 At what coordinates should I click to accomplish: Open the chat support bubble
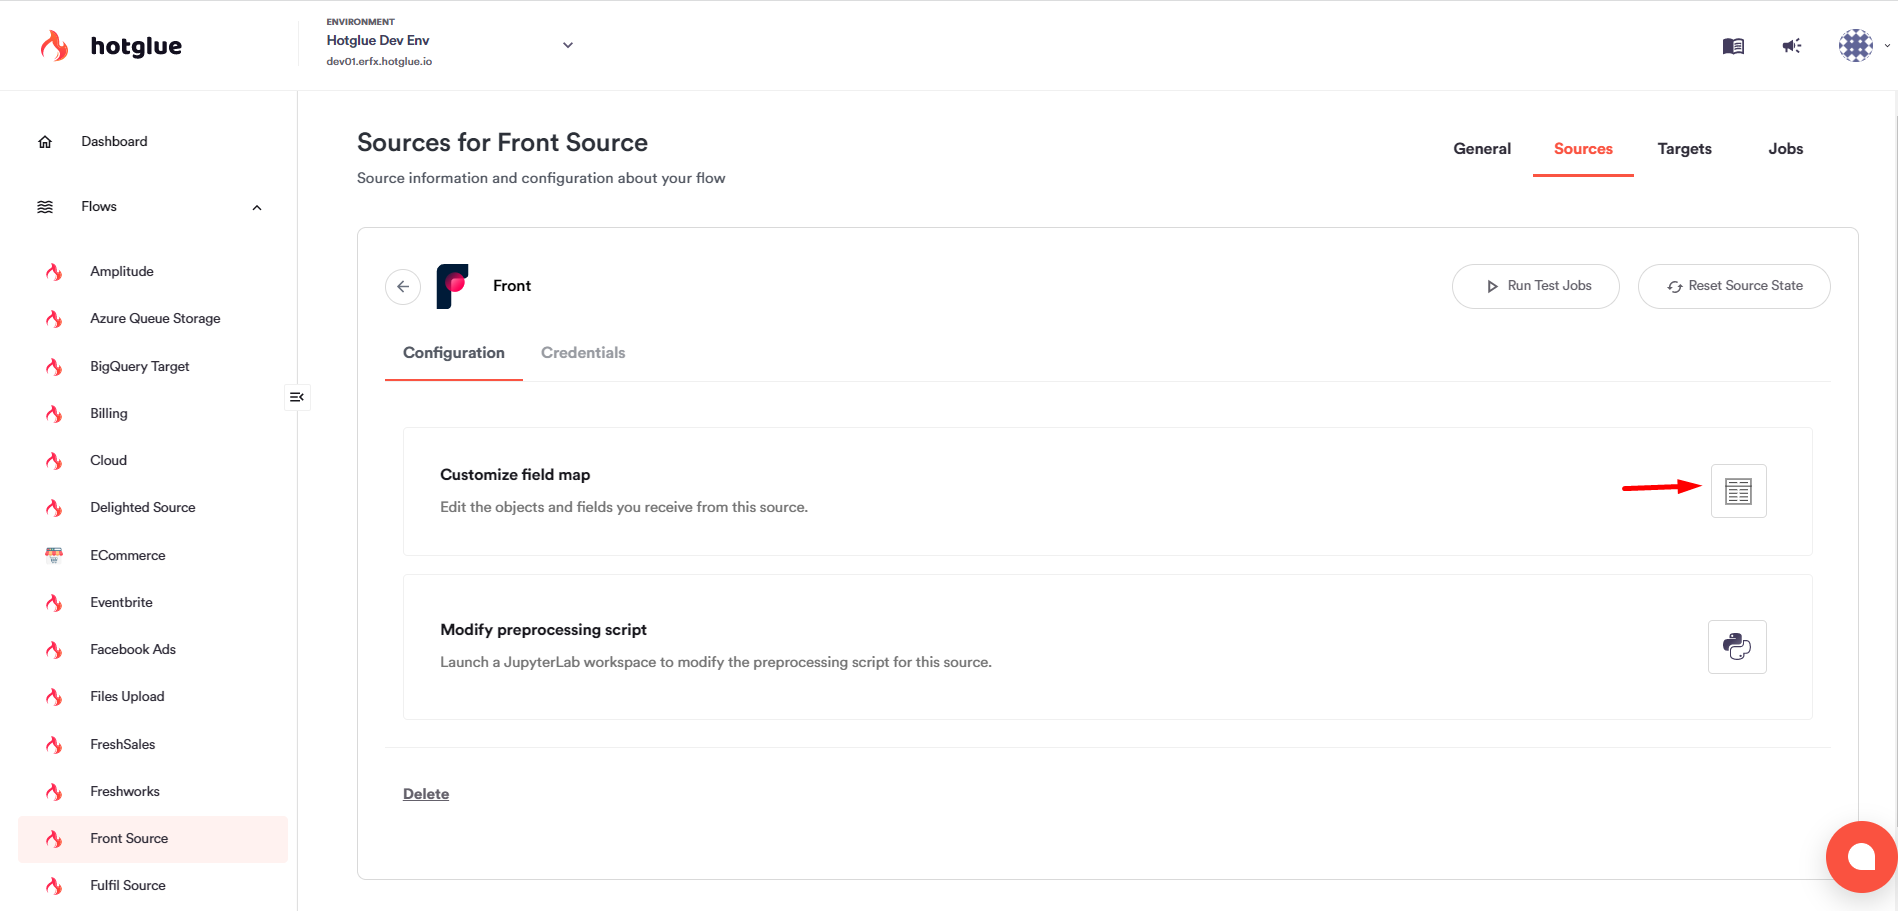pyautogui.click(x=1861, y=857)
